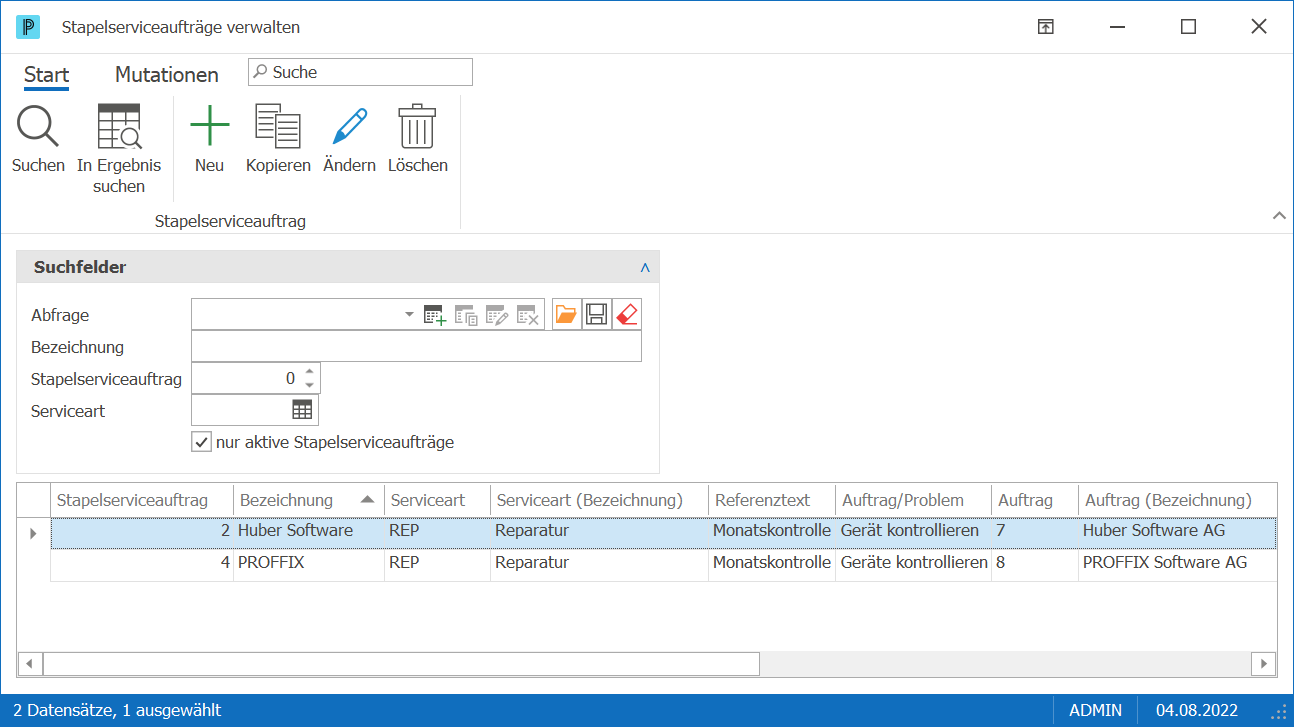This screenshot has width=1294, height=727.
Task: Switch to the Mutationen tab
Action: pos(167,75)
